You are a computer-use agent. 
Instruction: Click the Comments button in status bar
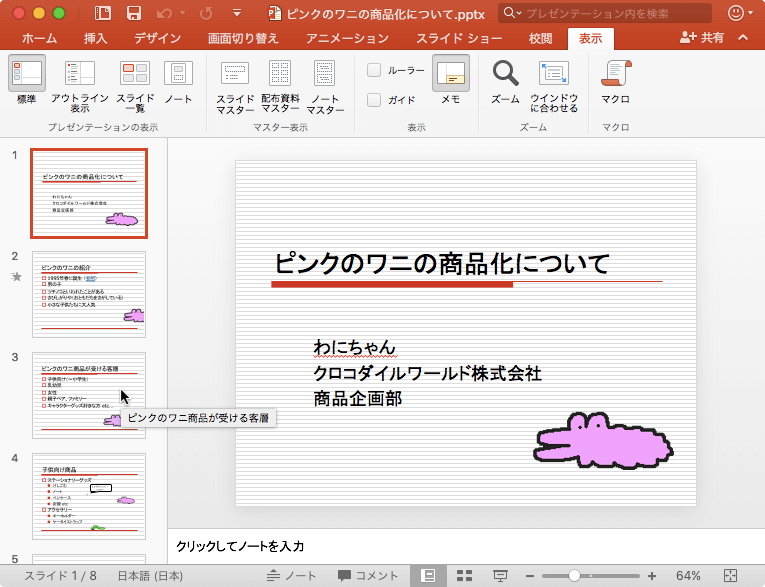(x=367, y=576)
